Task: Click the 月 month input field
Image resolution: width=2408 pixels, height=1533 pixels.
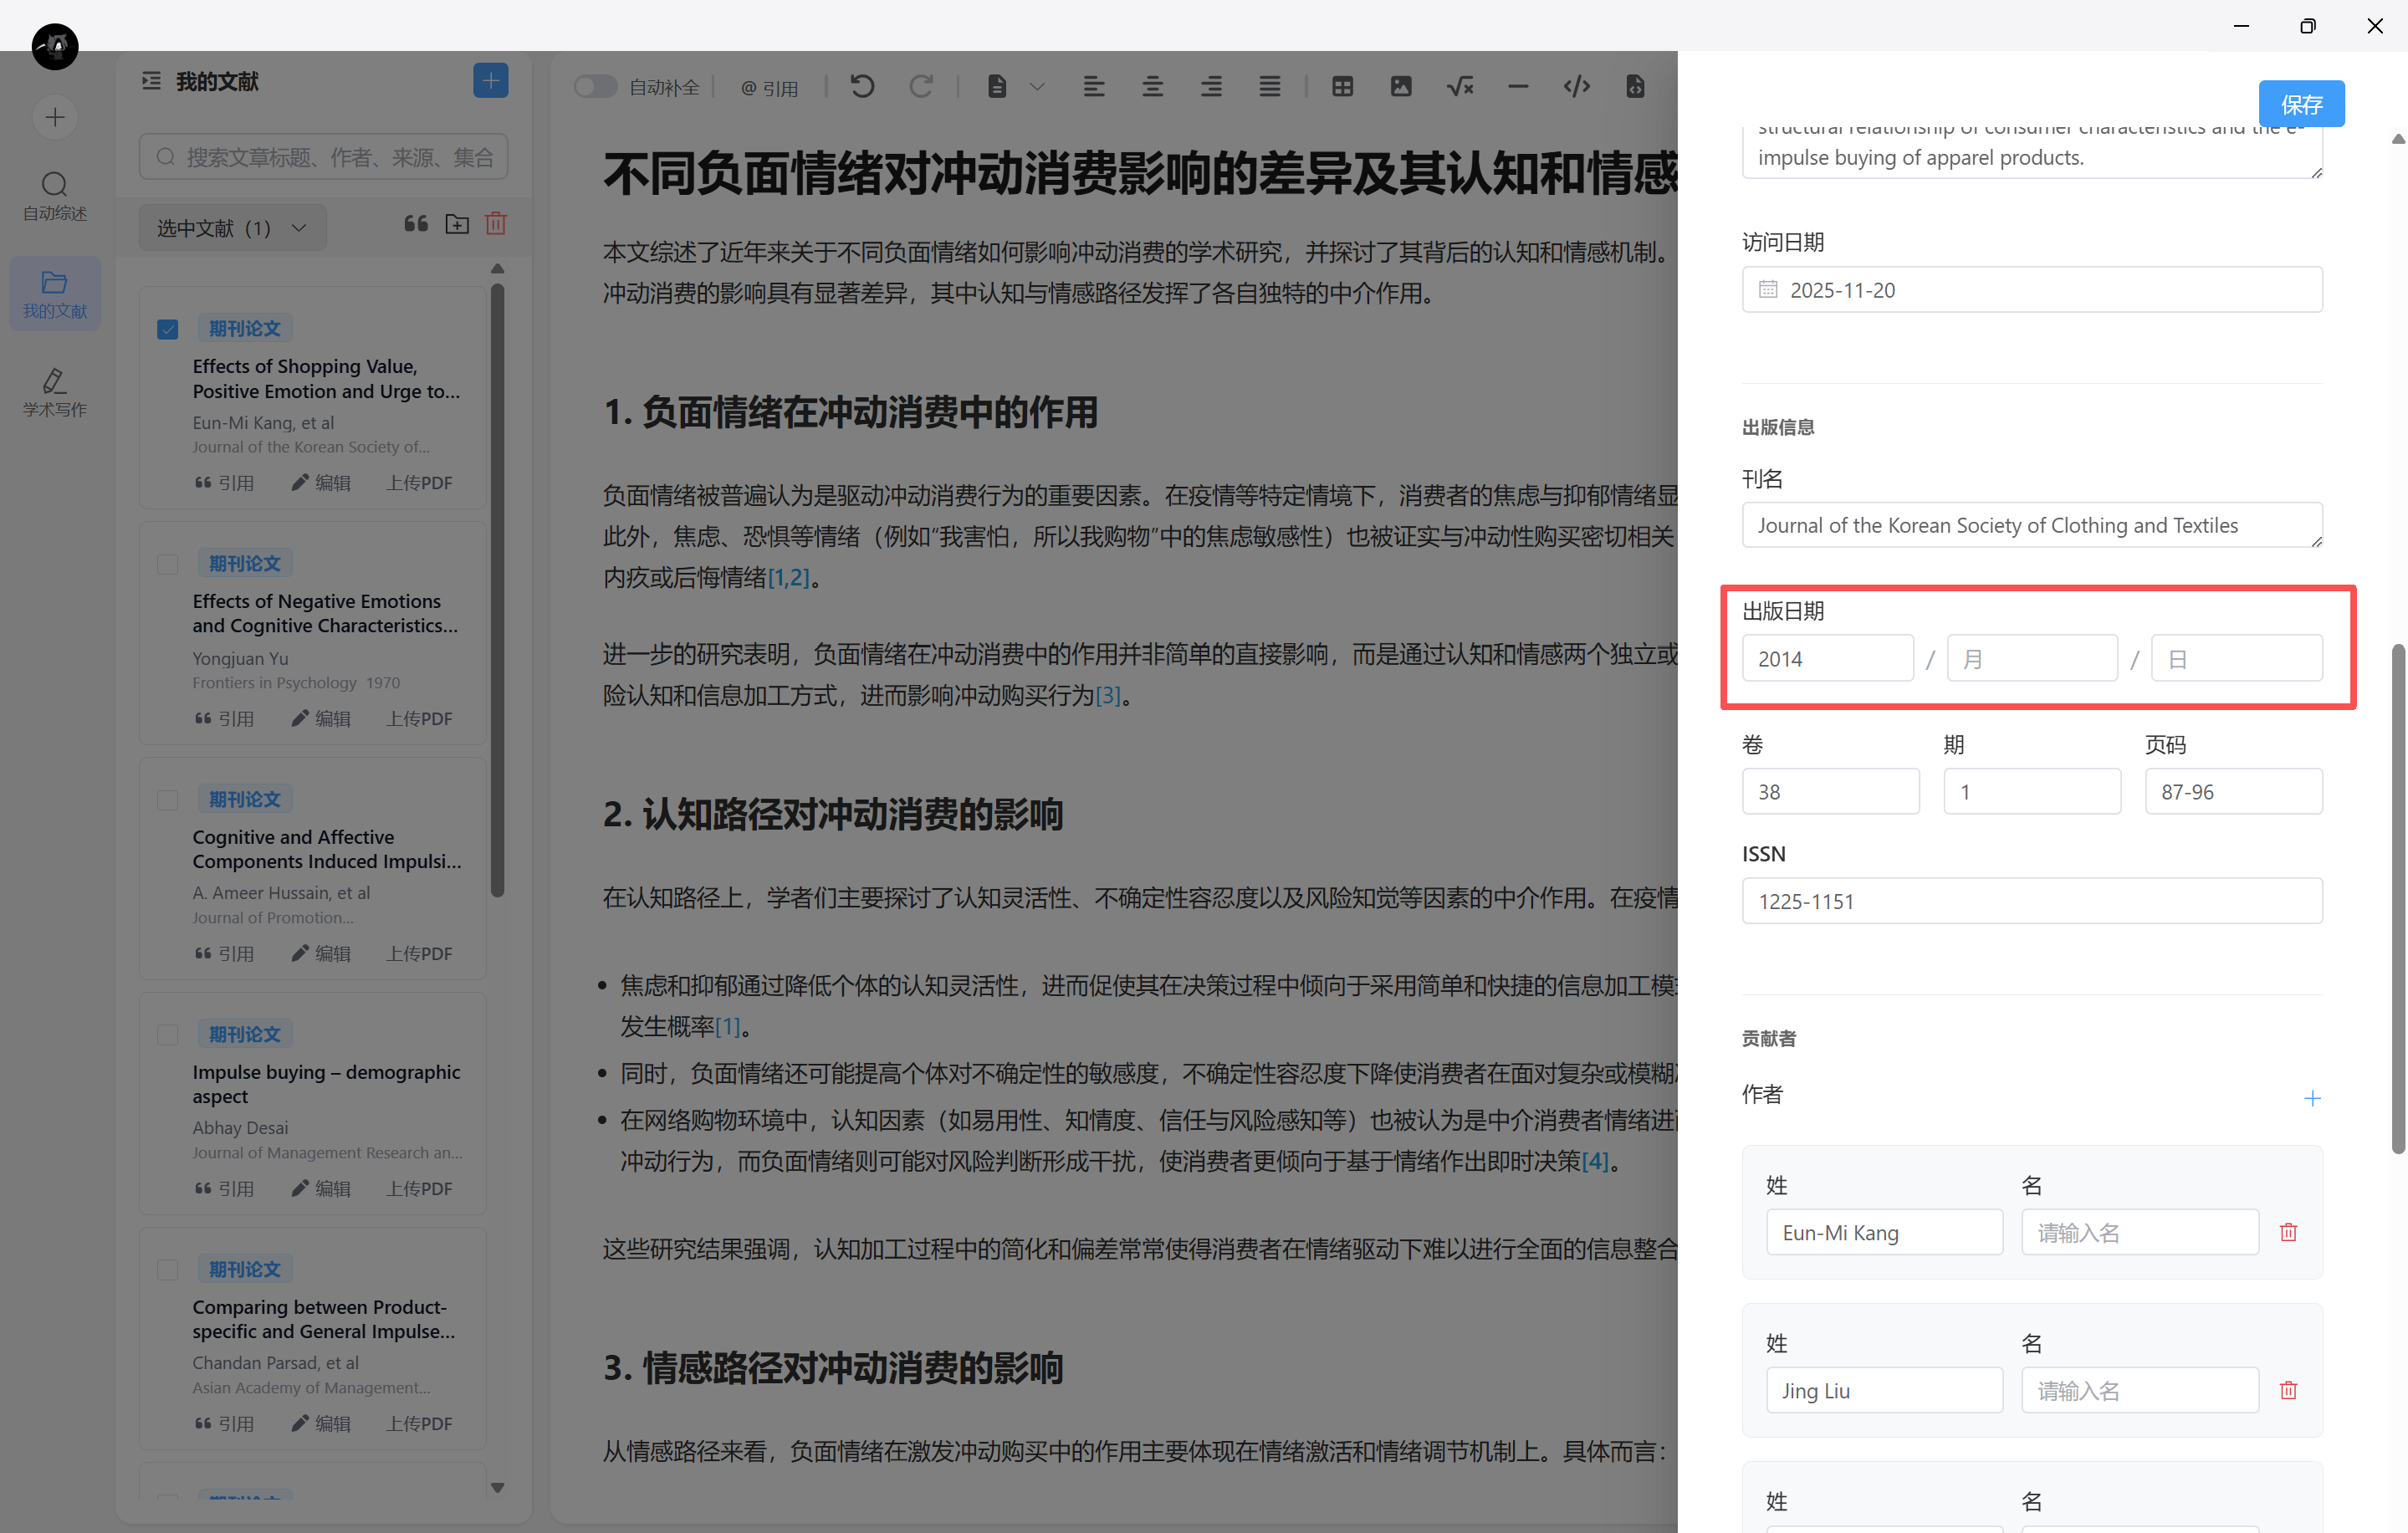Action: tap(2031, 659)
